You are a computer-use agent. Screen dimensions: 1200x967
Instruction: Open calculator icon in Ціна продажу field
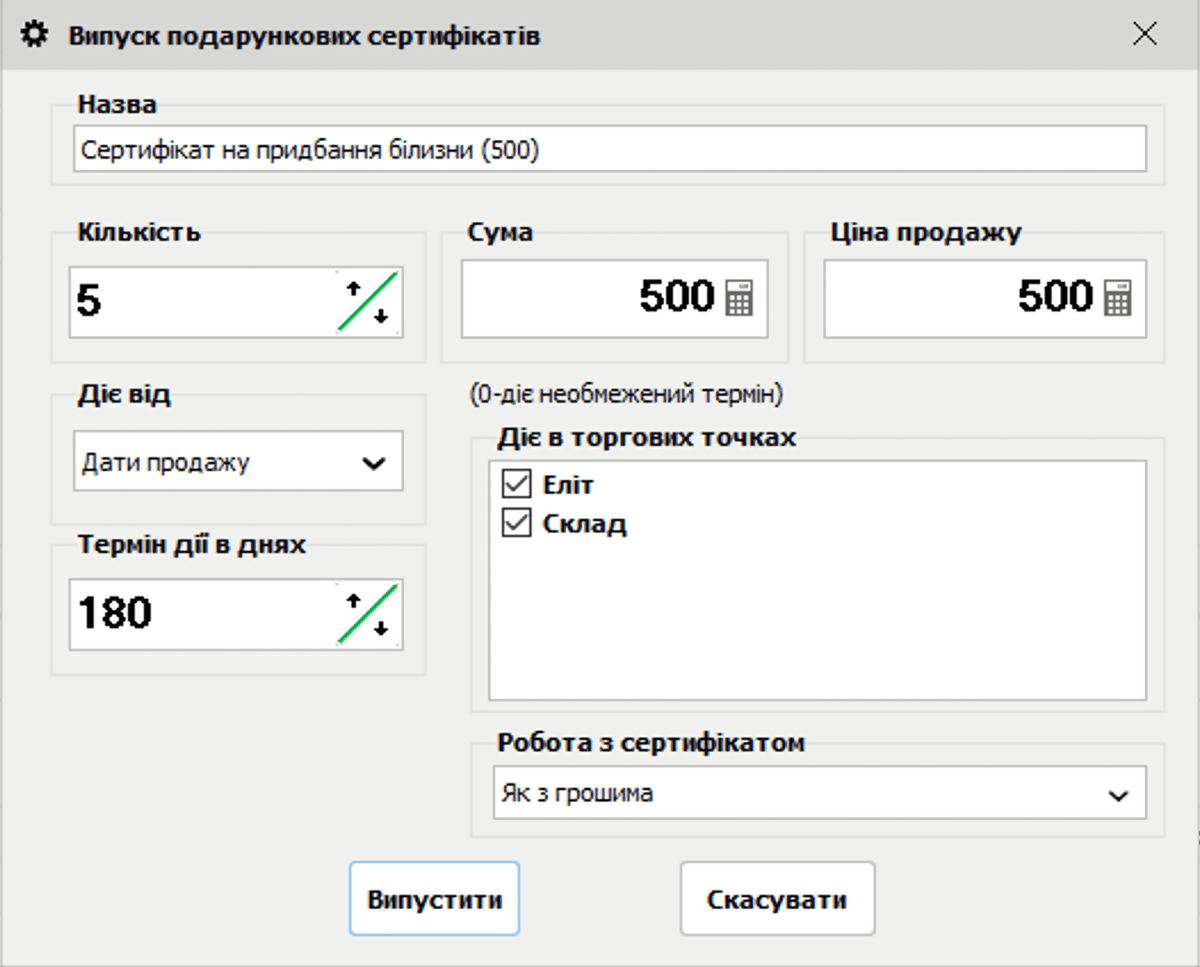[1117, 299]
